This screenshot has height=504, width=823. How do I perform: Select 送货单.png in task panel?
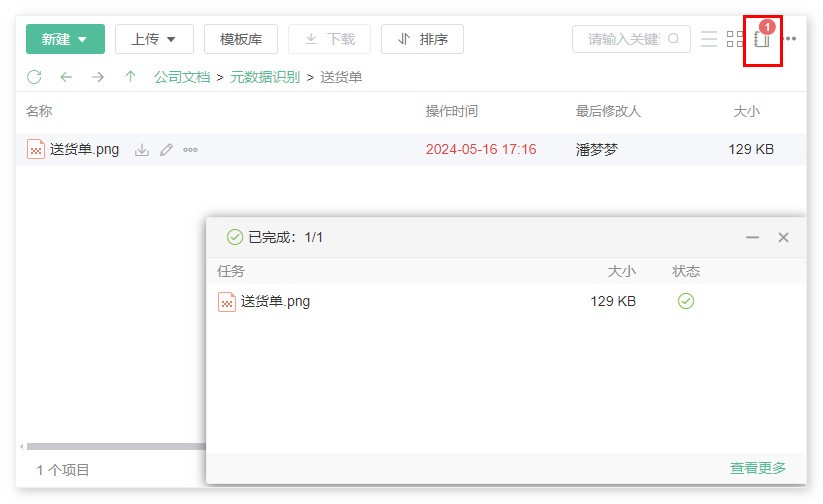(x=276, y=301)
